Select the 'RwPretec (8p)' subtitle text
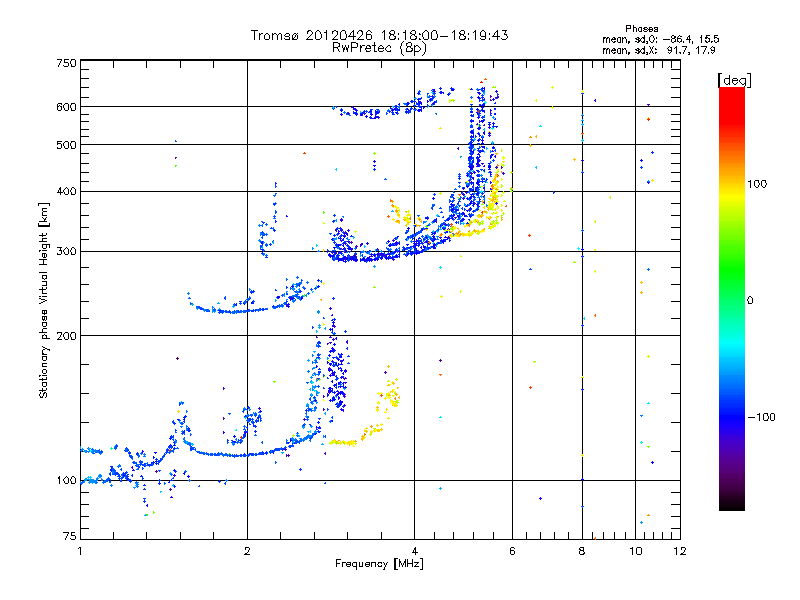The width and height of the screenshot is (800, 600). (x=379, y=48)
